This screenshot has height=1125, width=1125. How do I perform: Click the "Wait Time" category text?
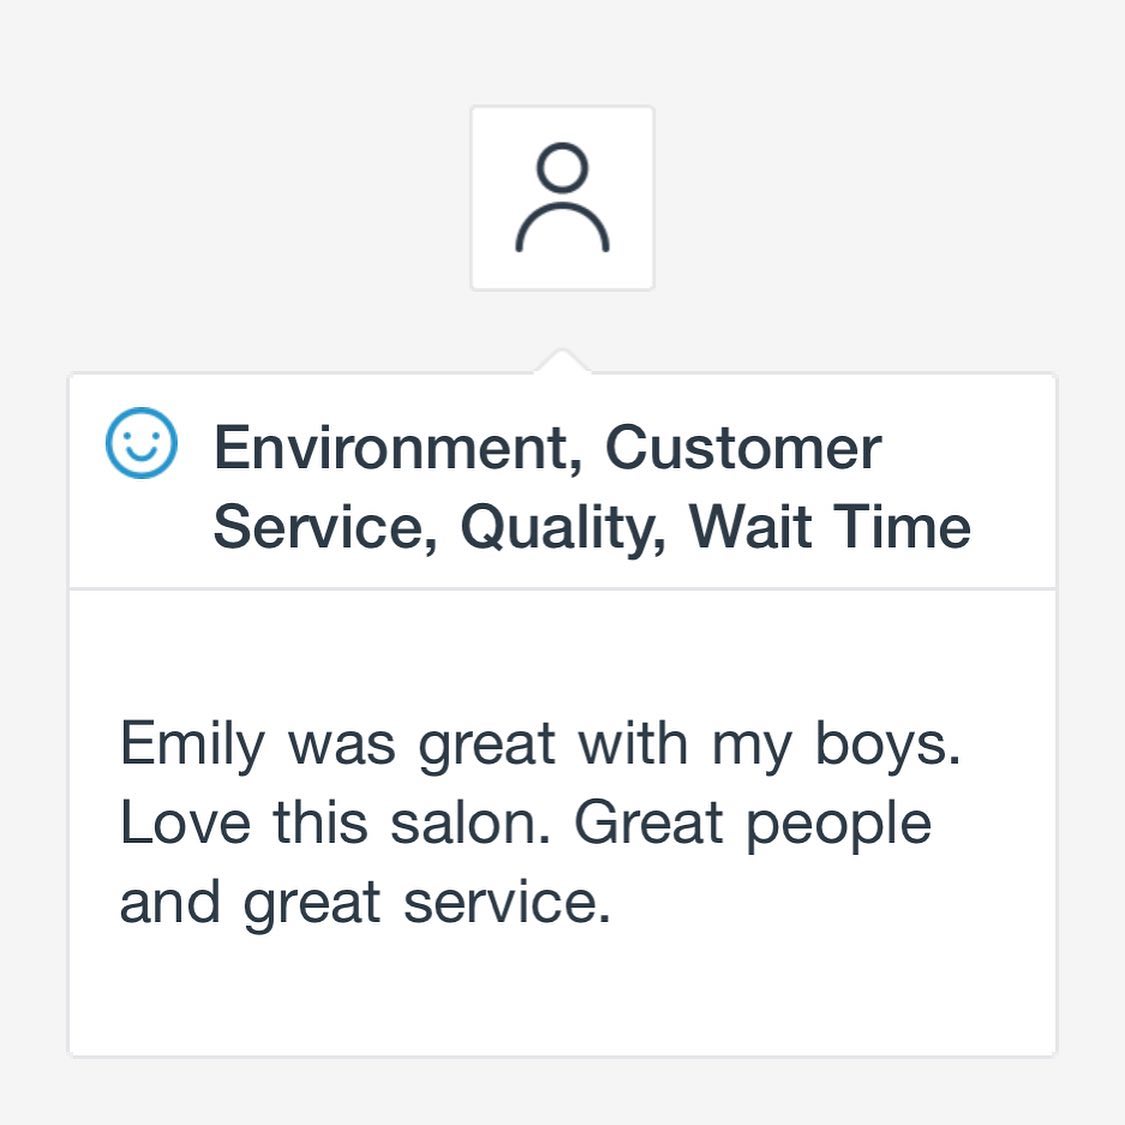829,526
